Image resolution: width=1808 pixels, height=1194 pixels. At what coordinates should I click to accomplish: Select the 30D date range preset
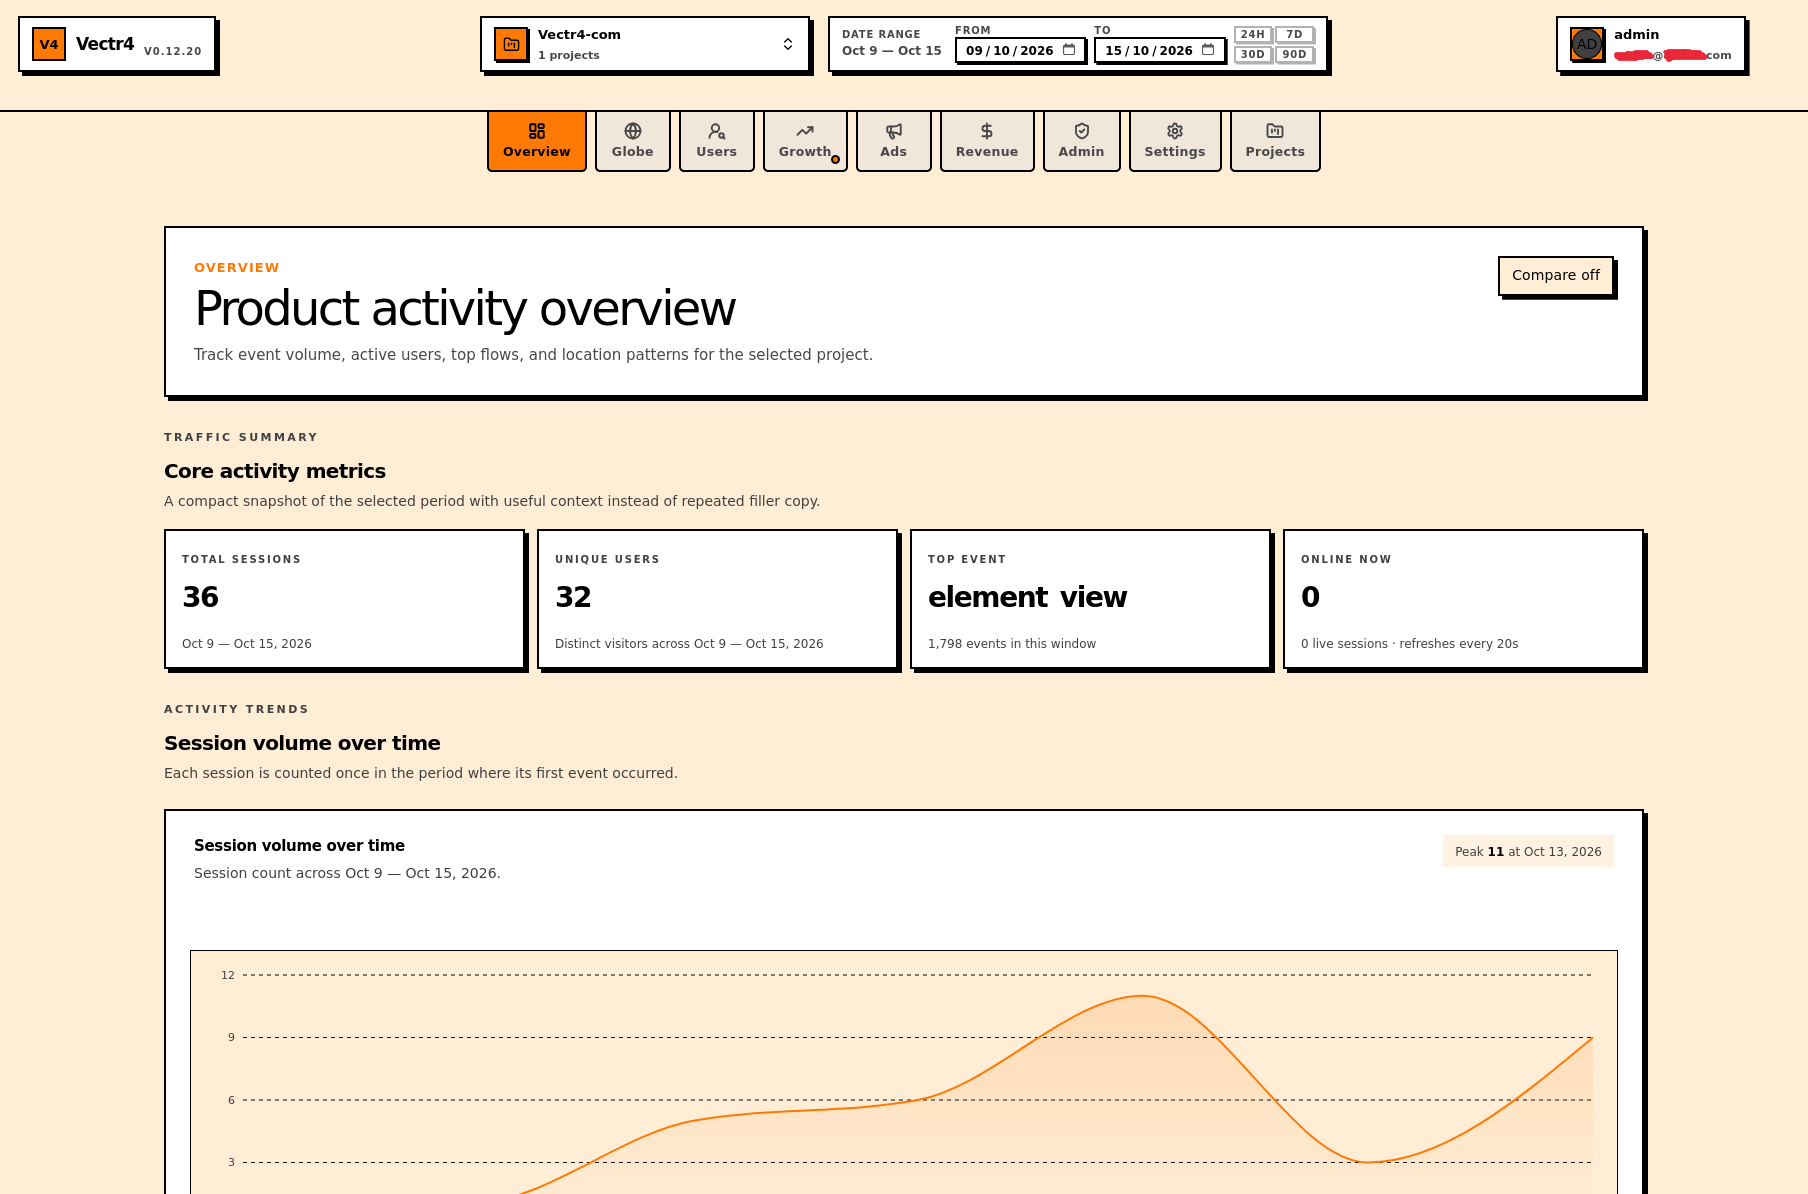[1253, 54]
